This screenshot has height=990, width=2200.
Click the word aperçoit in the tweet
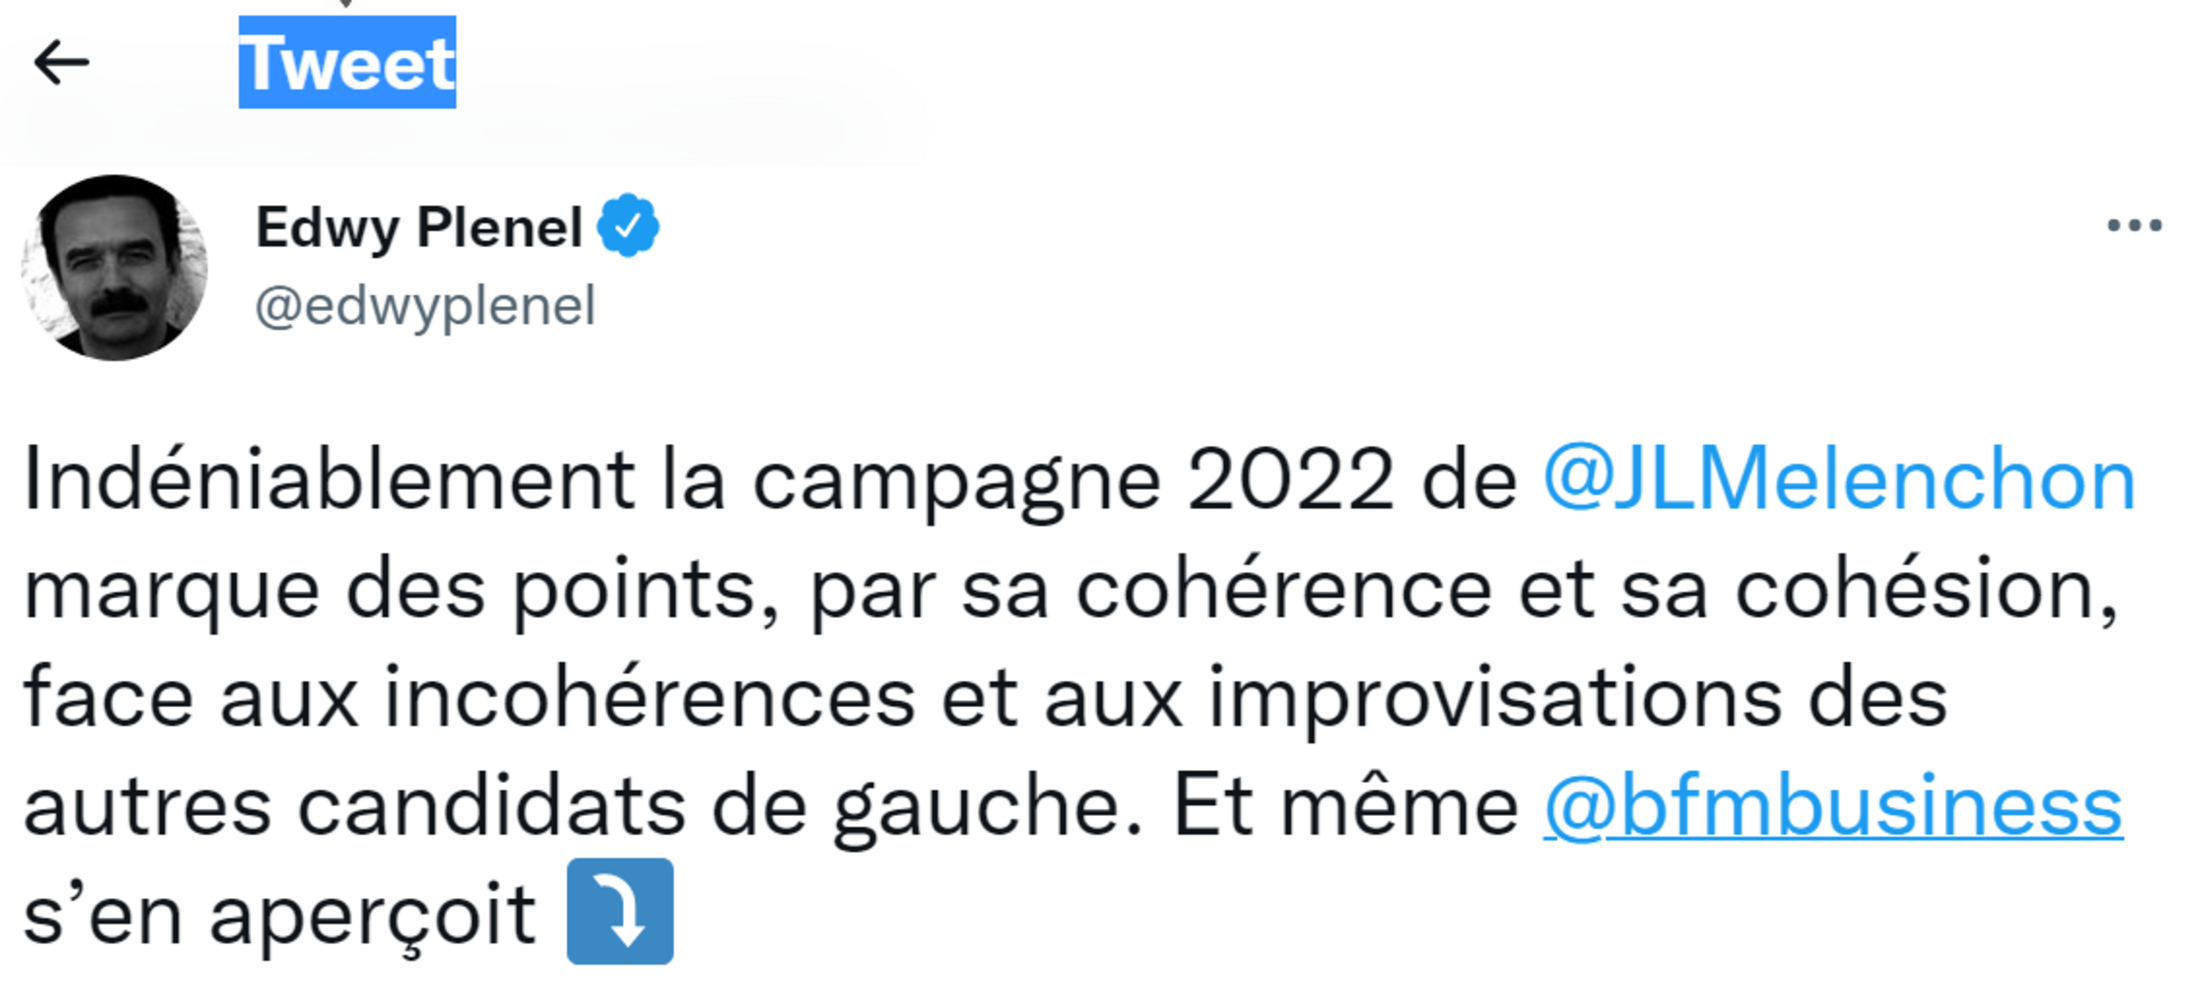[372, 916]
